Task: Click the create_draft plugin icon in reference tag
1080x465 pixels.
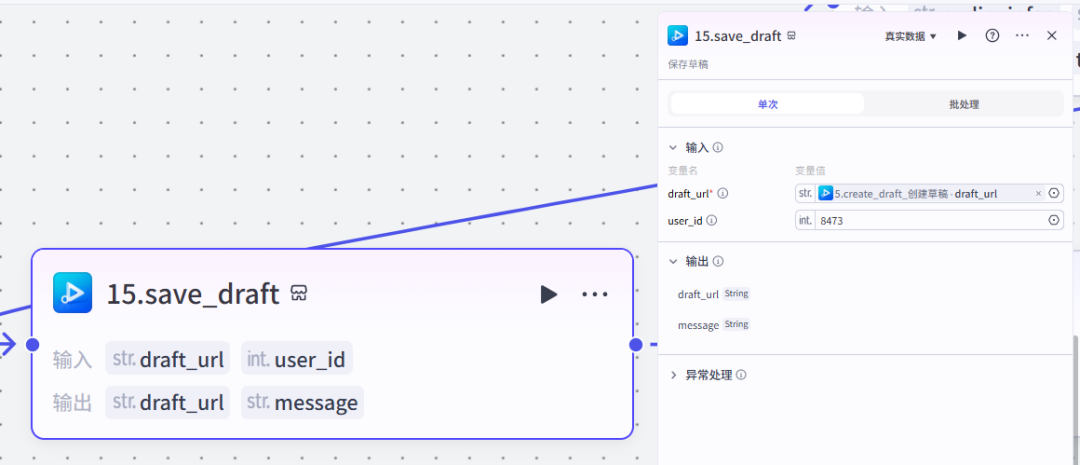Action: tap(826, 194)
